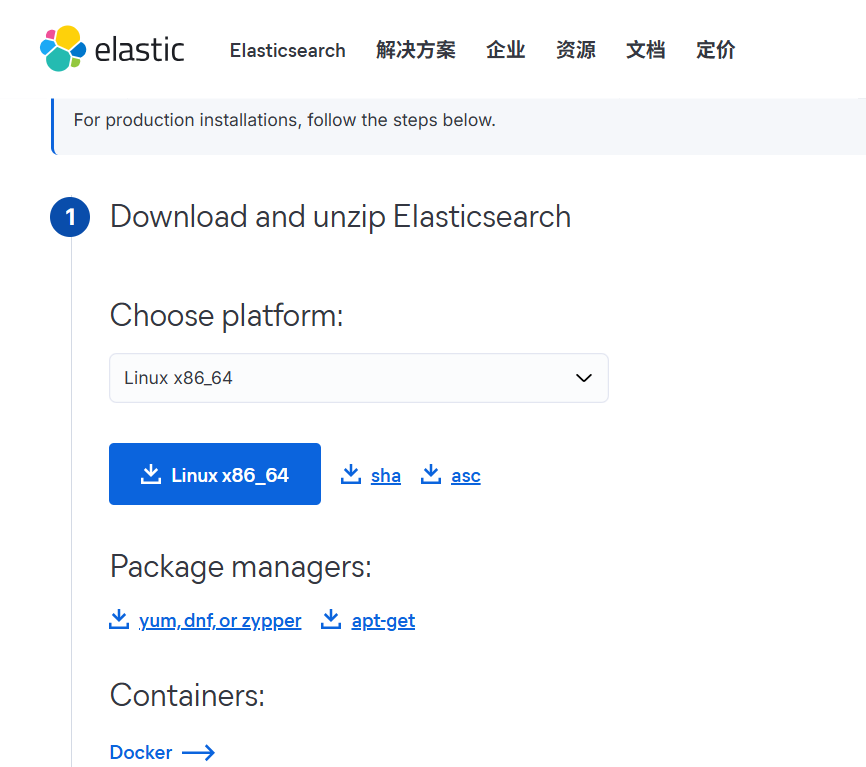The width and height of the screenshot is (866, 767).
Task: Open the Elasticsearch nav menu
Action: pos(287,50)
